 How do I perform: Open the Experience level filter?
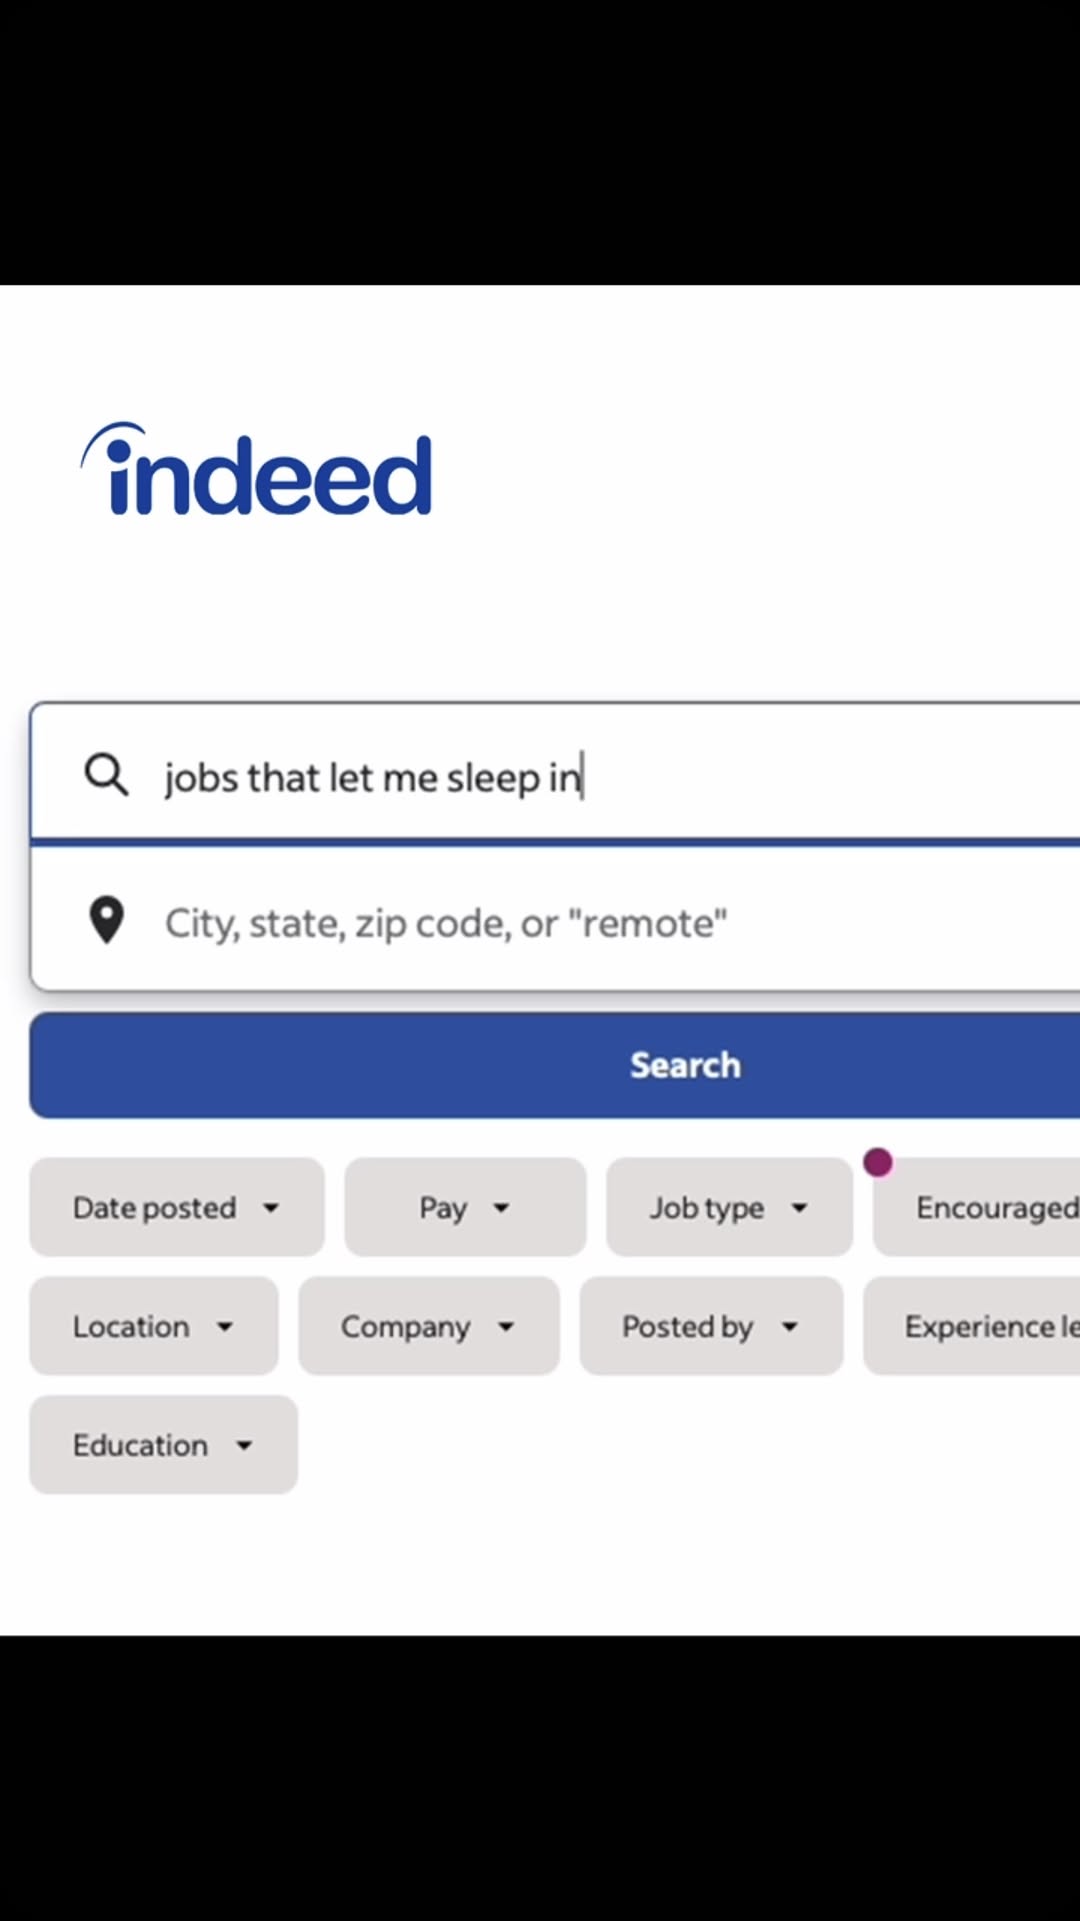972,1326
